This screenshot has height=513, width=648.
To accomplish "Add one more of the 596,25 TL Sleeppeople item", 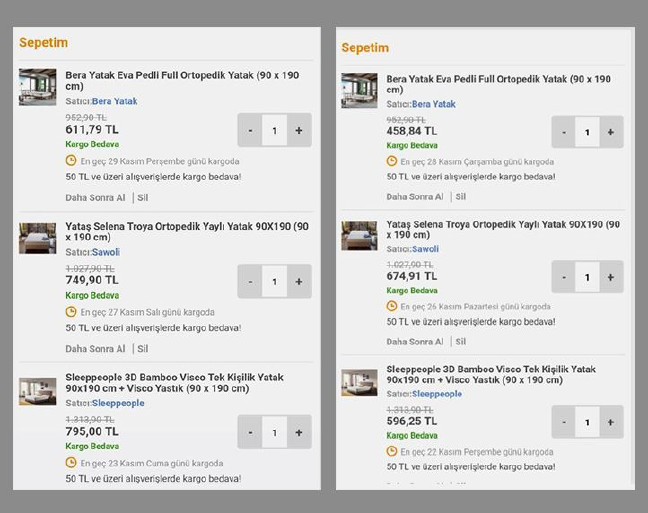I will (610, 422).
